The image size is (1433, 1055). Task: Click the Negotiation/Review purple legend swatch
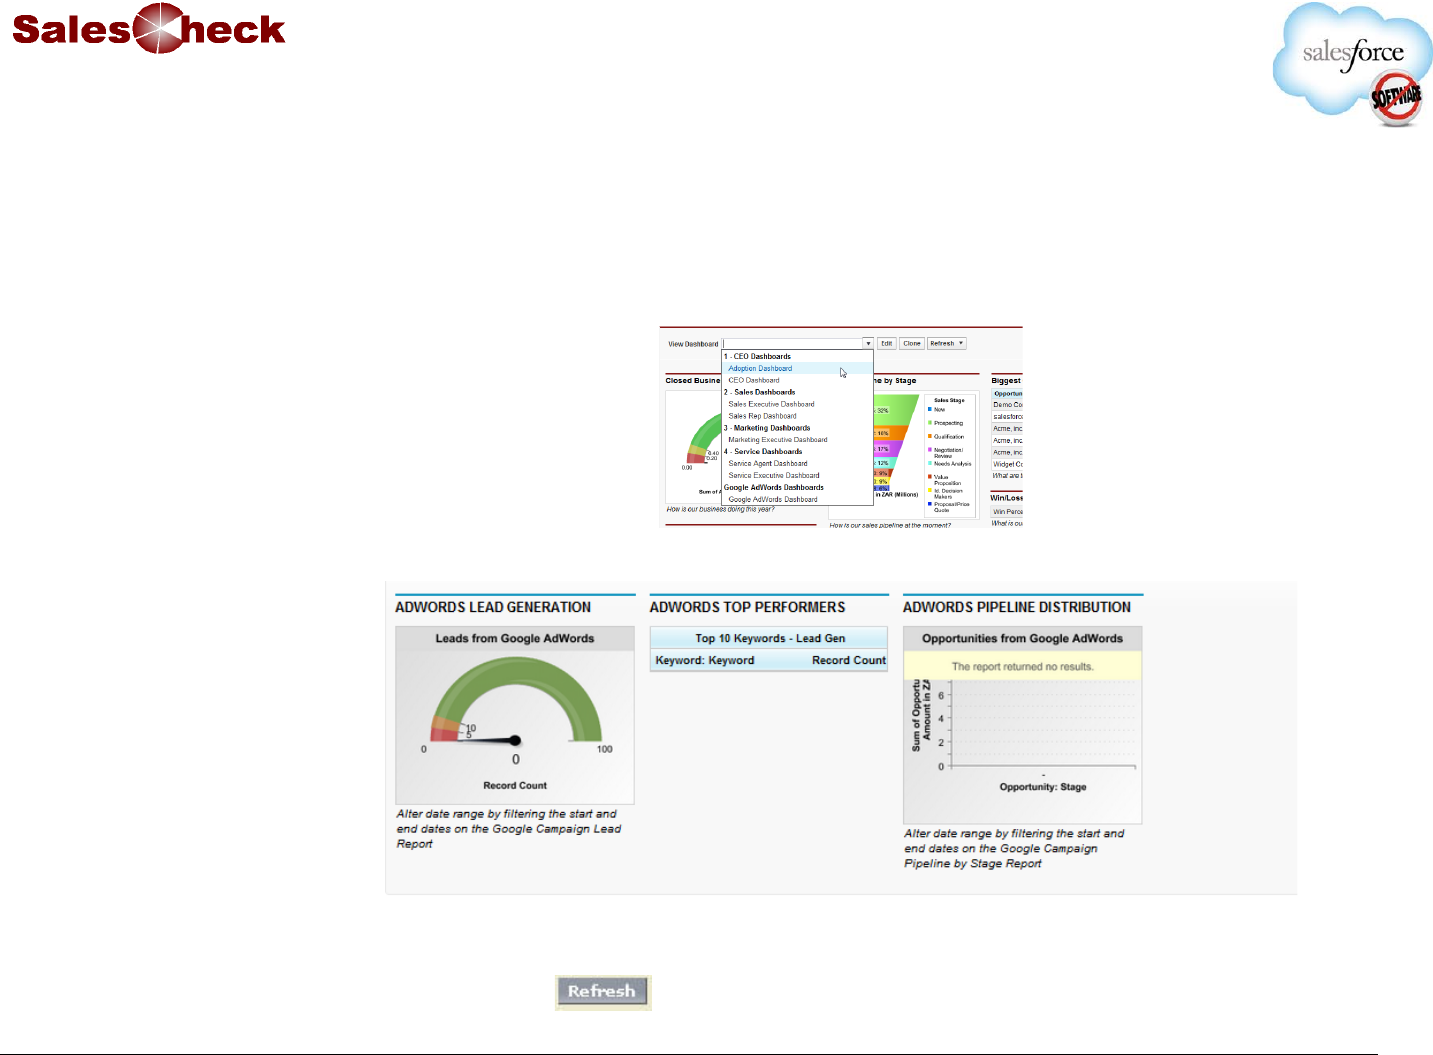coord(930,450)
